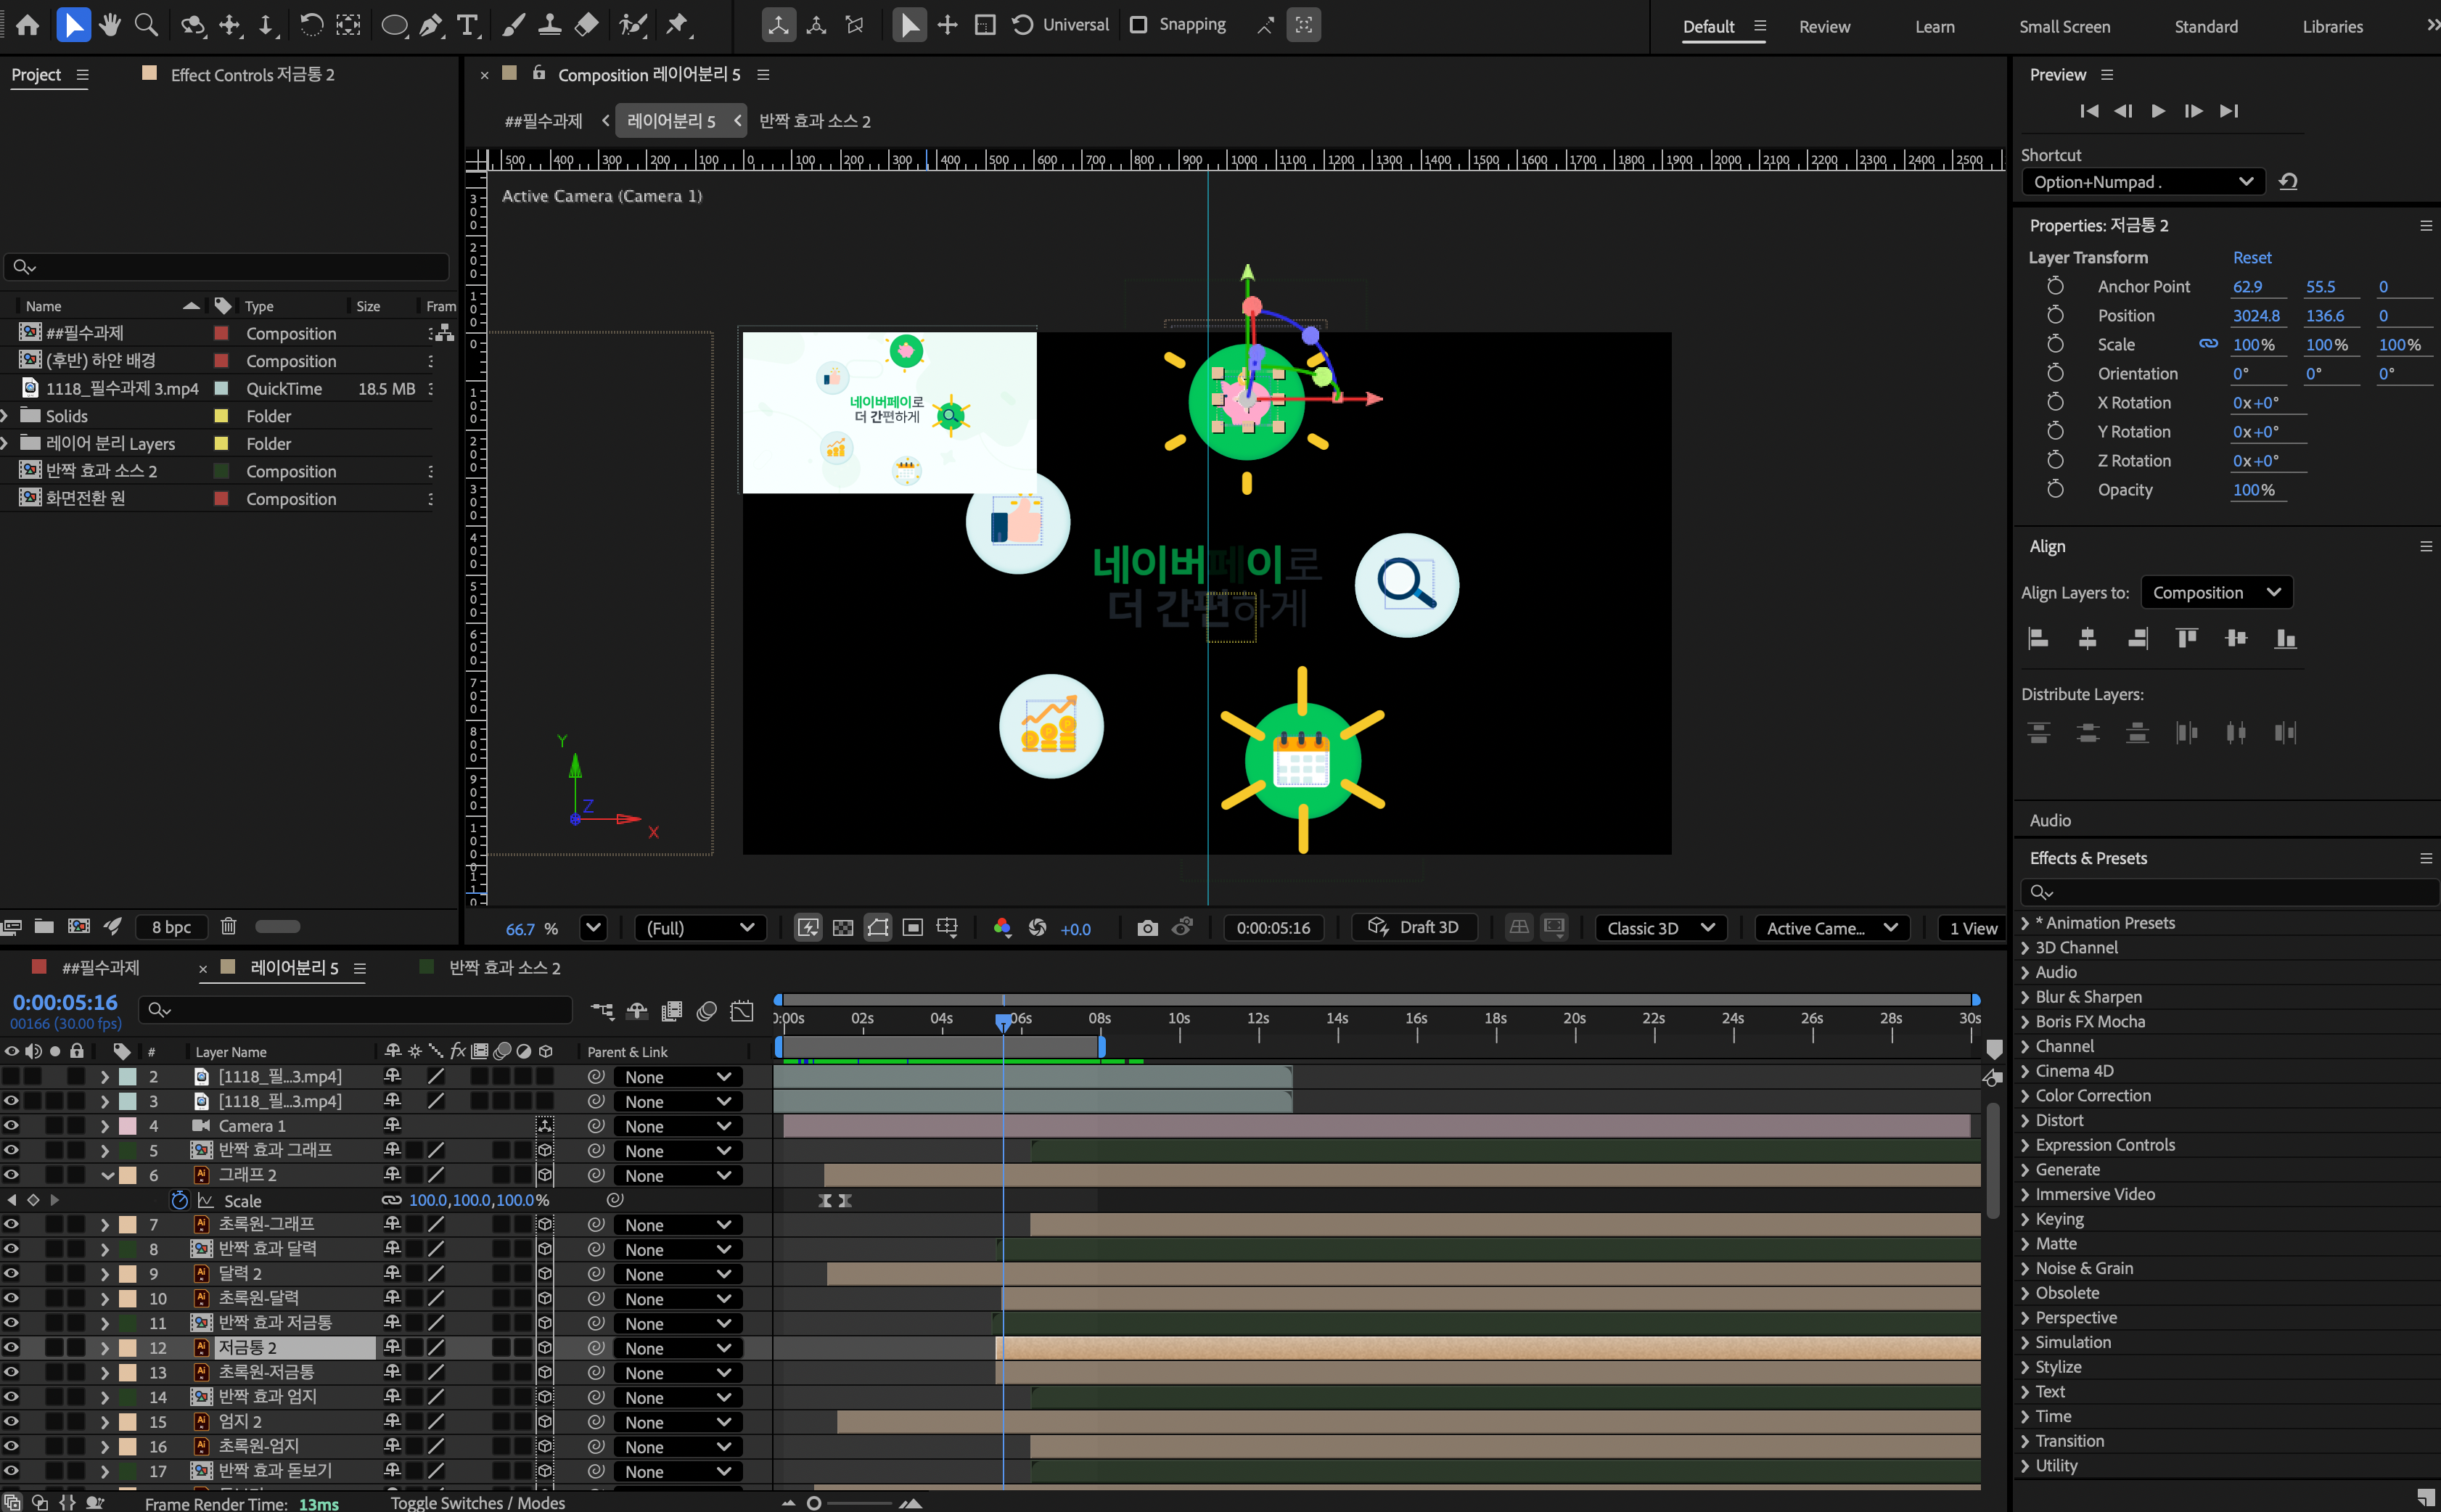The width and height of the screenshot is (2441, 1512).
Task: Open the 반짝 효과 소스 2 timeline tab
Action: pos(504,968)
